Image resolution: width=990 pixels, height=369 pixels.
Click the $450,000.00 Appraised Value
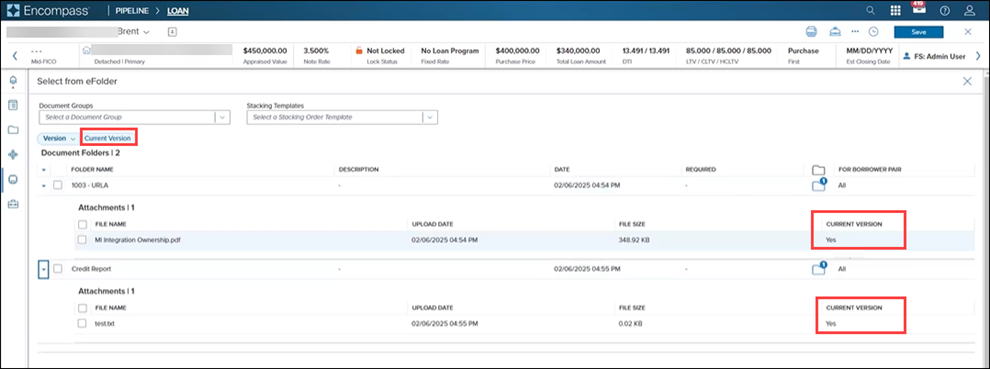265,51
